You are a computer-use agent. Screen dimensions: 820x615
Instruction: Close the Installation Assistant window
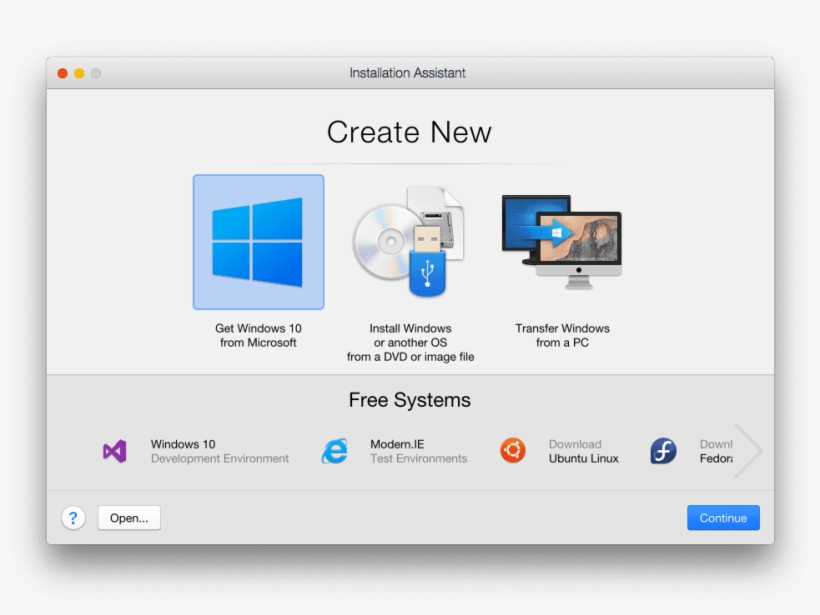(62, 73)
